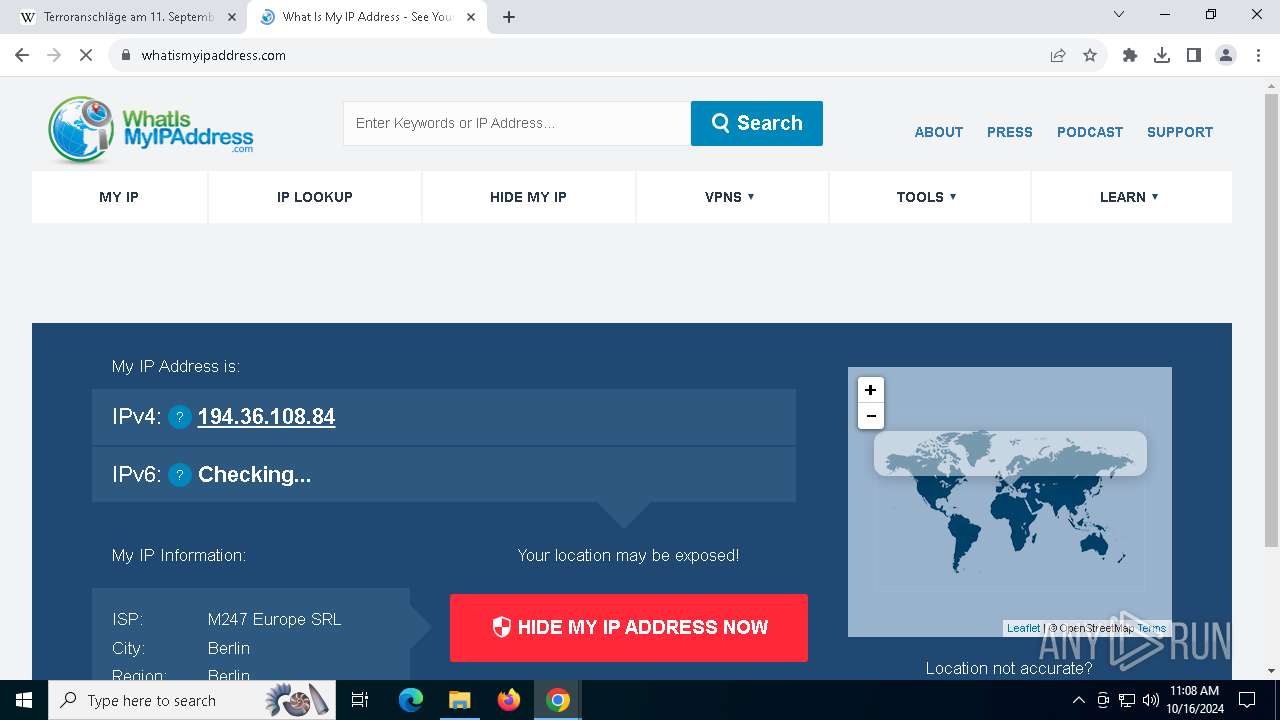Click the HIDE MY IP ADDRESS NOW button
This screenshot has height=720, width=1280.
[x=629, y=628]
